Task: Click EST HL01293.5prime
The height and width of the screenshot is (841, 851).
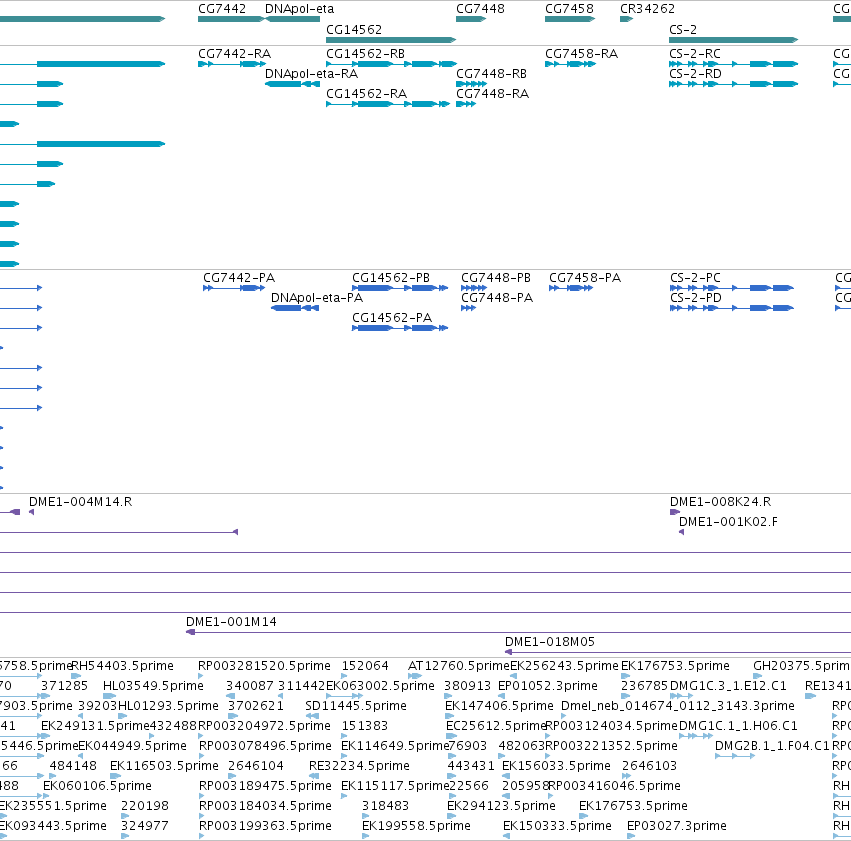Action: click(168, 706)
